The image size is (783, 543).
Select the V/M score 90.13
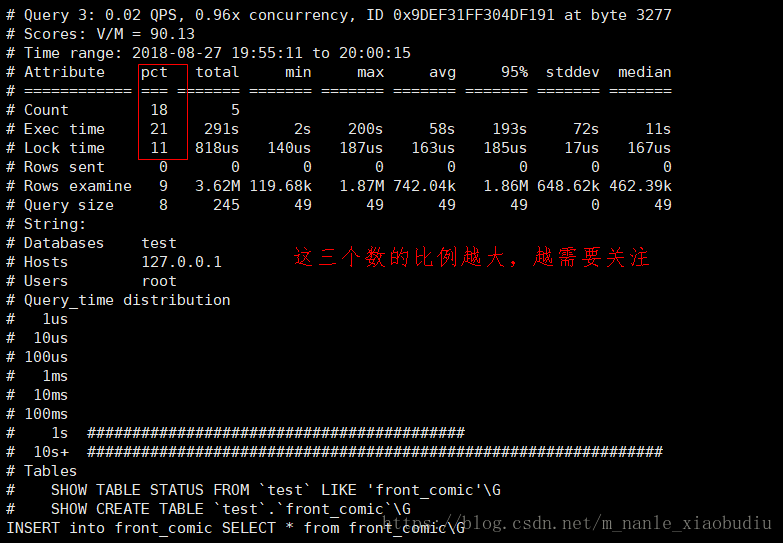[x=172, y=34]
